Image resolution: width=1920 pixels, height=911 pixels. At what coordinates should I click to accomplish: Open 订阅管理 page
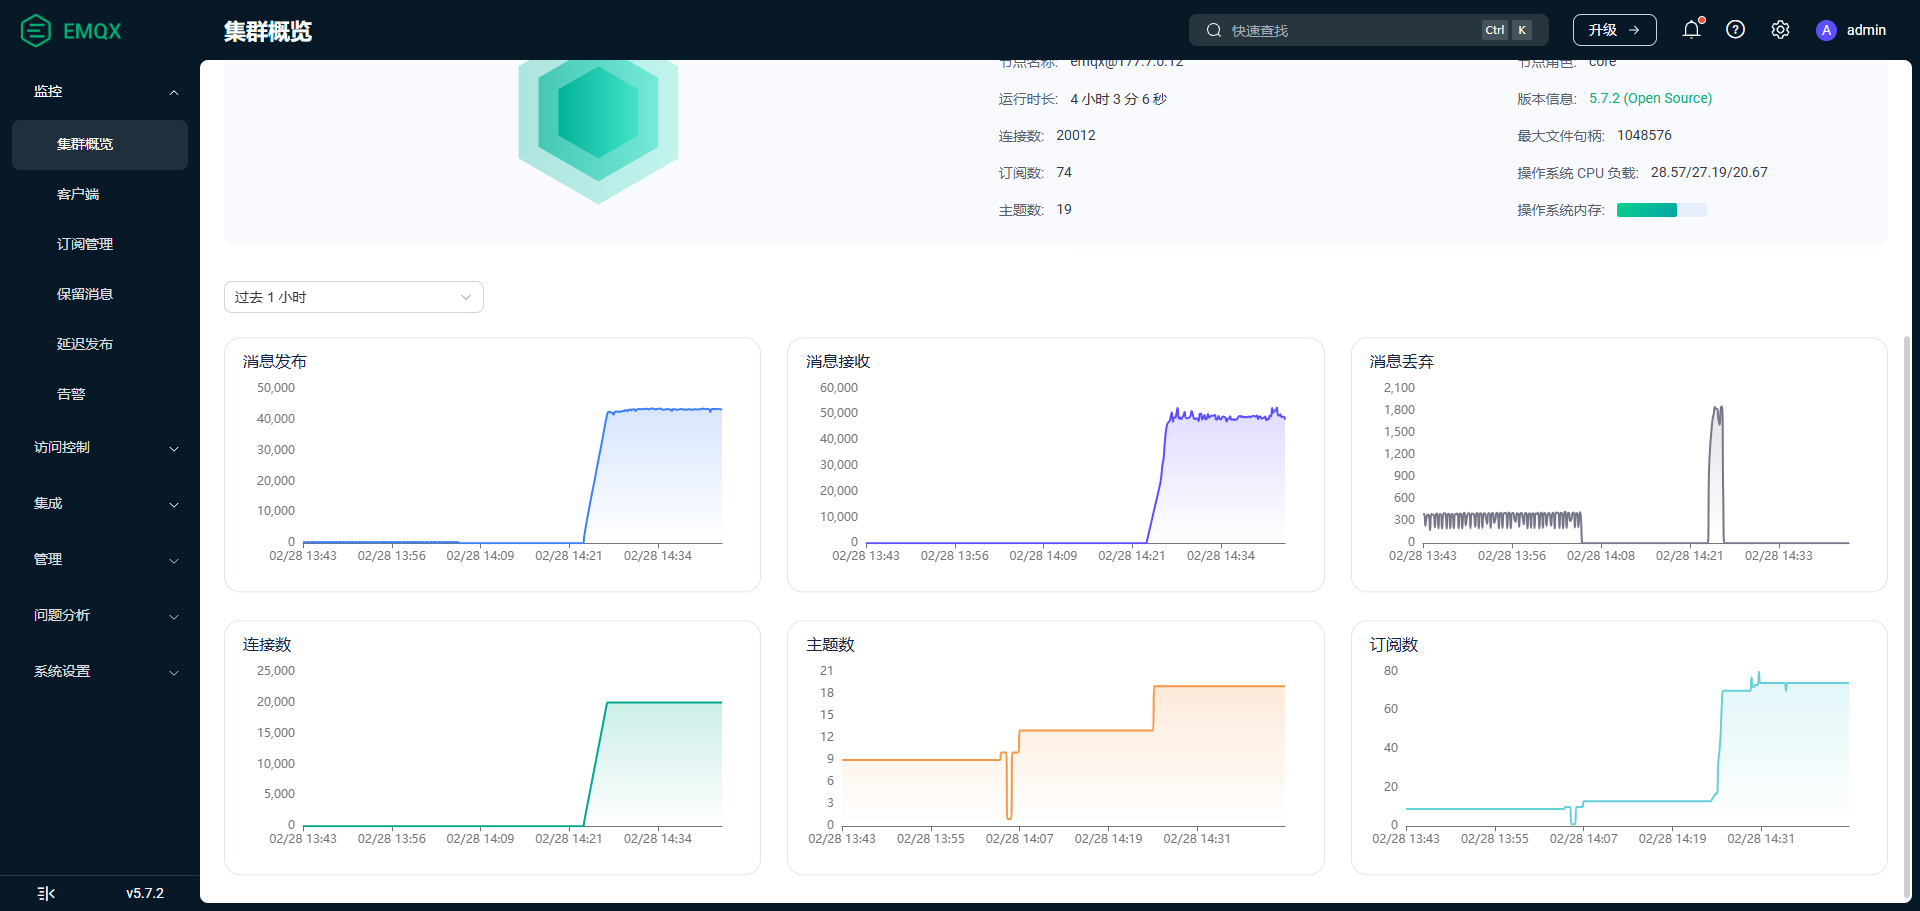pos(100,245)
